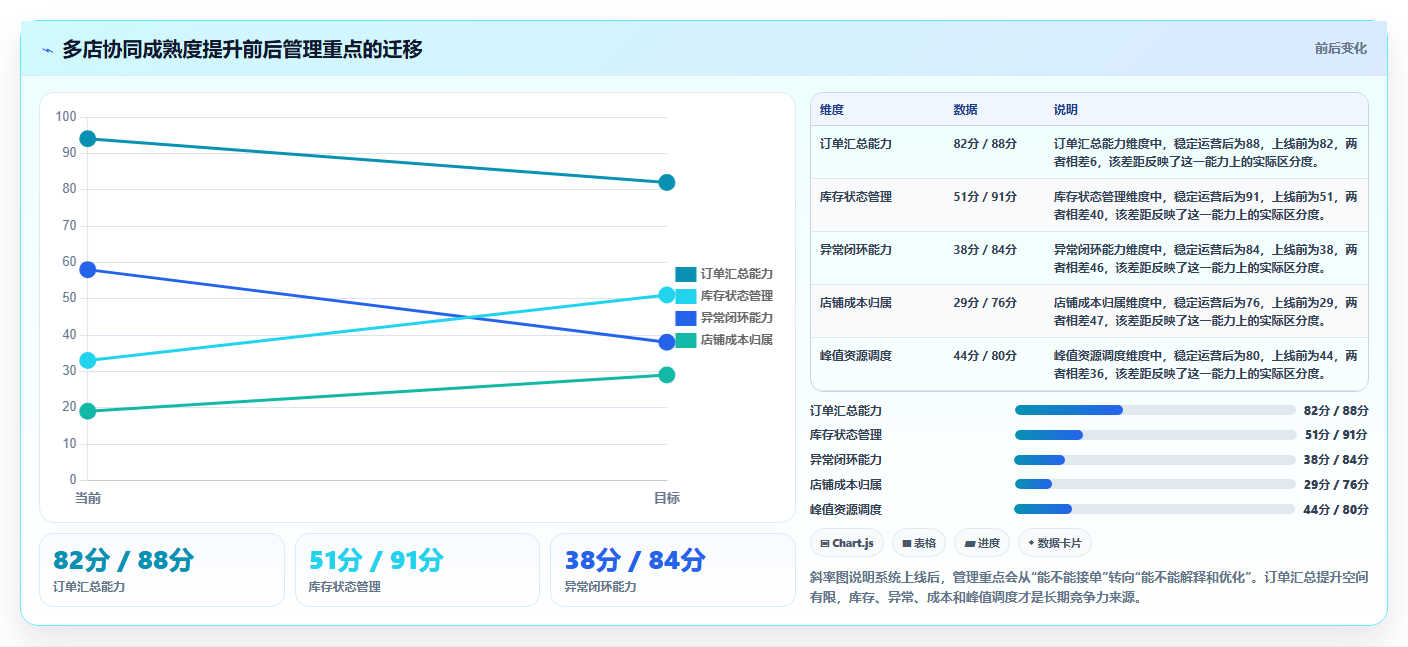The image size is (1408, 647).
Task: Click the description starting 库存状态管理维度中
Action: tap(1206, 205)
